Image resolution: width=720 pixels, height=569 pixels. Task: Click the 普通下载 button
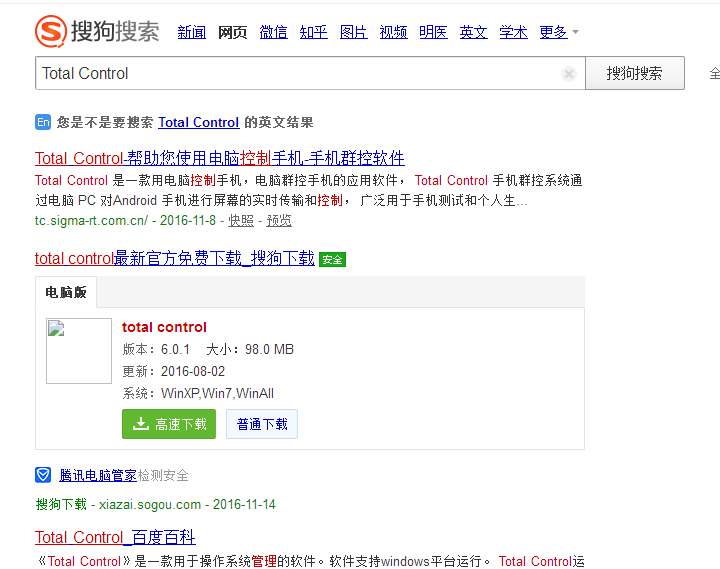262,424
